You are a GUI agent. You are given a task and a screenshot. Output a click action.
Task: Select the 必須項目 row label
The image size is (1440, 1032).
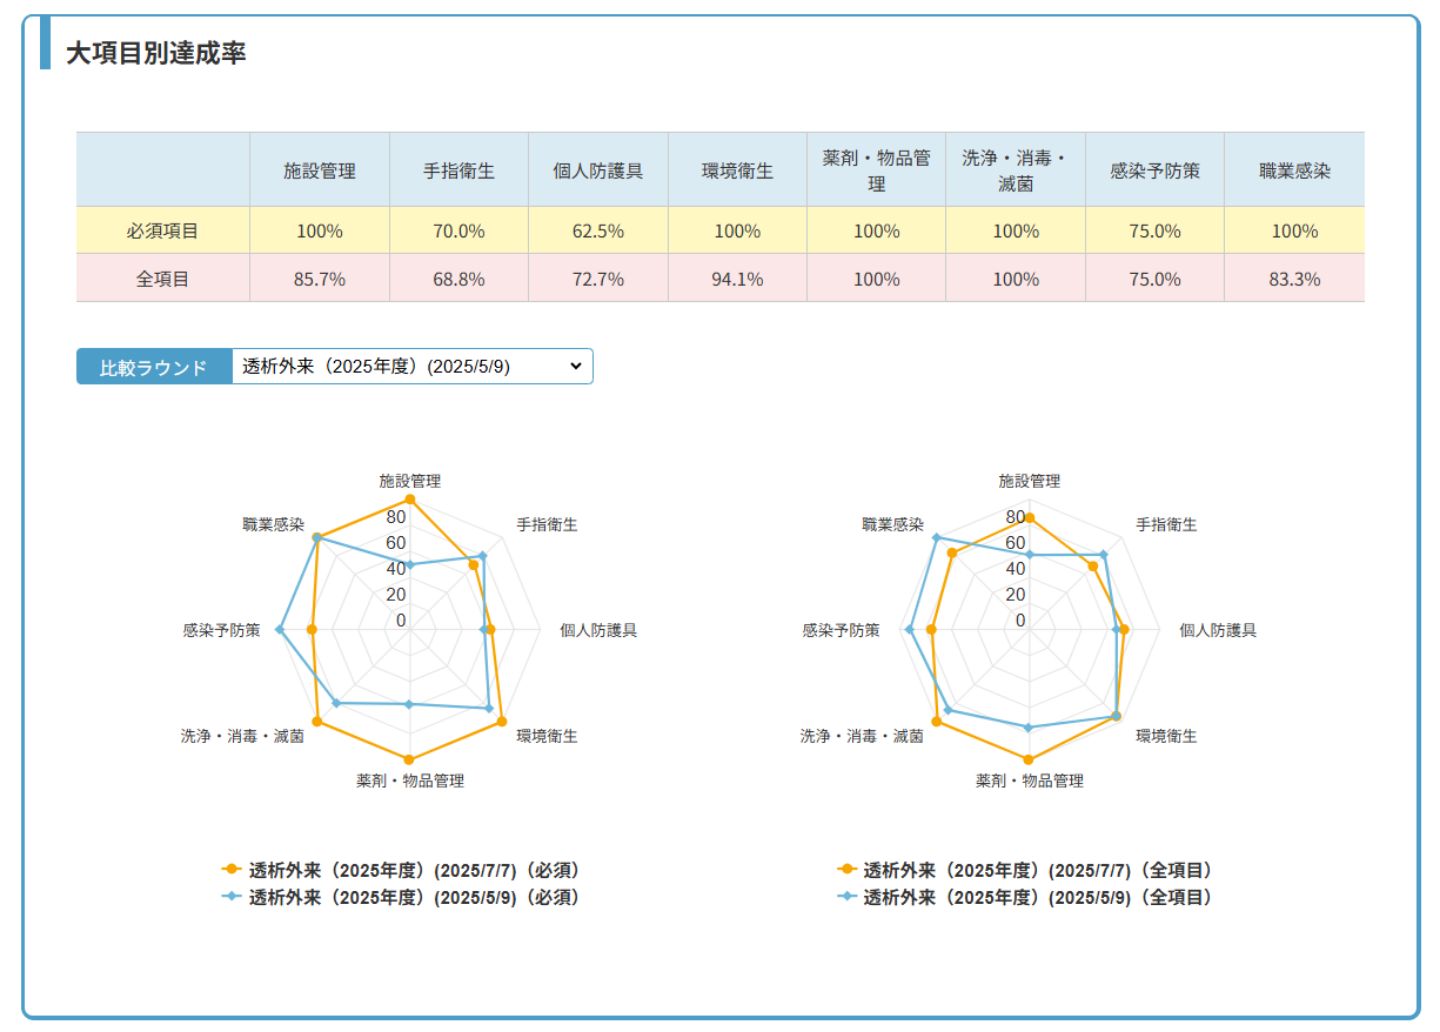tap(162, 231)
